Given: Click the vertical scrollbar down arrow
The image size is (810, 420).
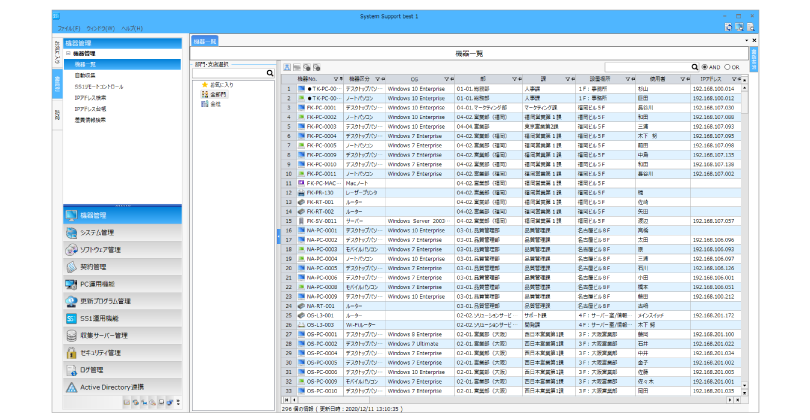Looking at the screenshot, I should click(744, 385).
